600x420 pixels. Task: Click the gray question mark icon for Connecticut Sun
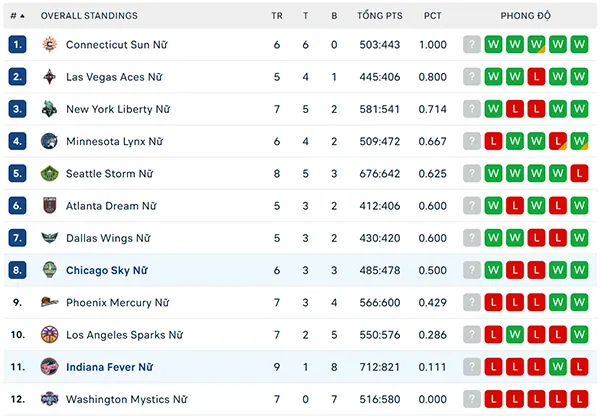point(471,44)
